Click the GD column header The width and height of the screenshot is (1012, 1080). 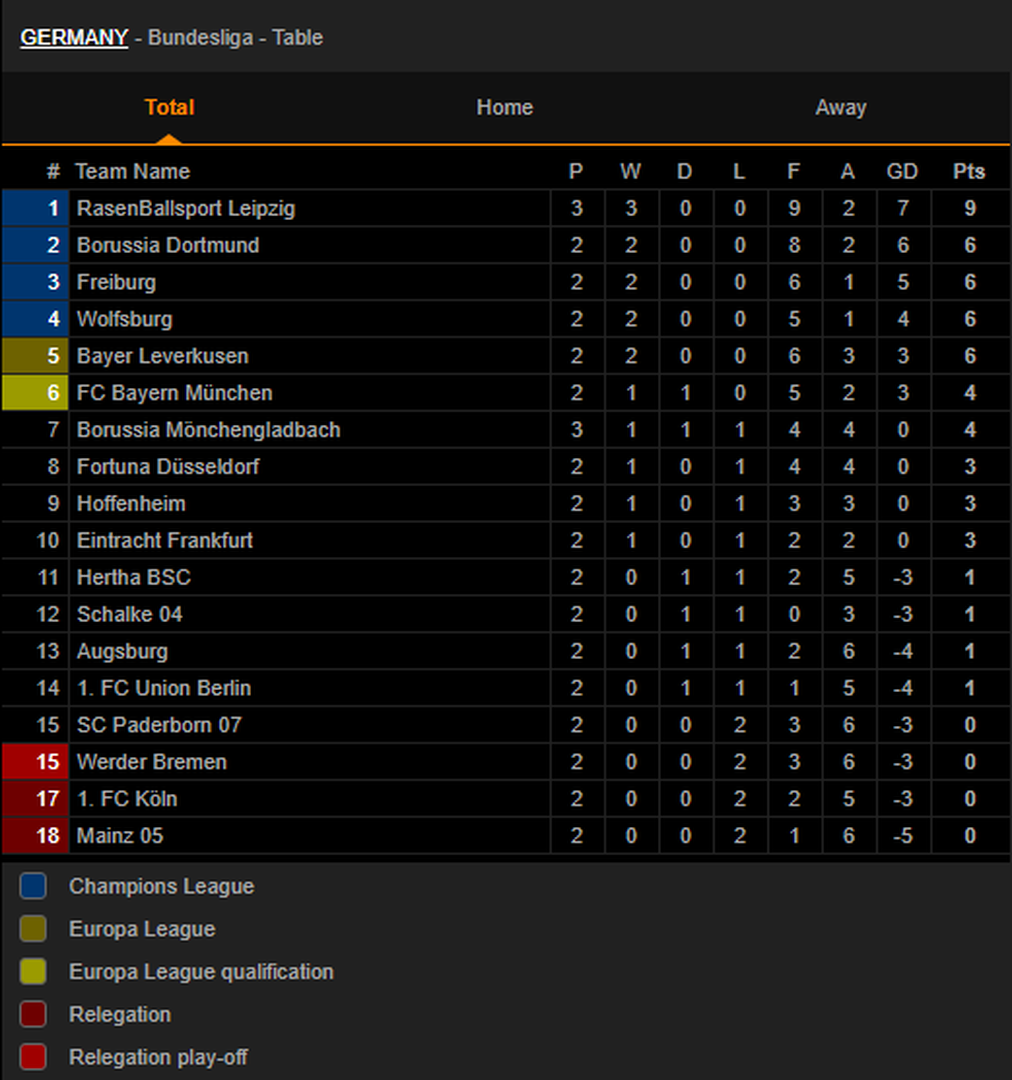(902, 172)
